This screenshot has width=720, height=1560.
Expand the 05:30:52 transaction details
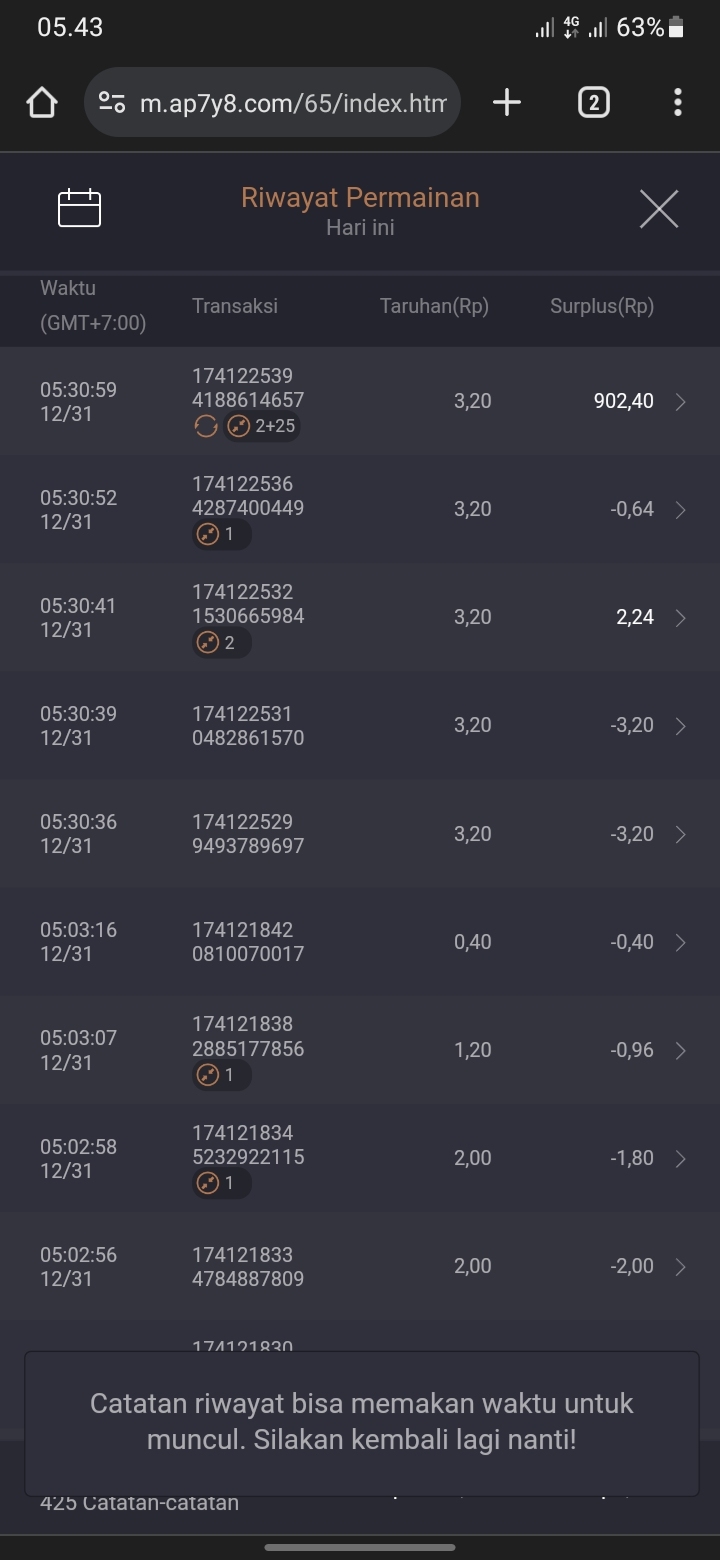pyautogui.click(x=681, y=510)
